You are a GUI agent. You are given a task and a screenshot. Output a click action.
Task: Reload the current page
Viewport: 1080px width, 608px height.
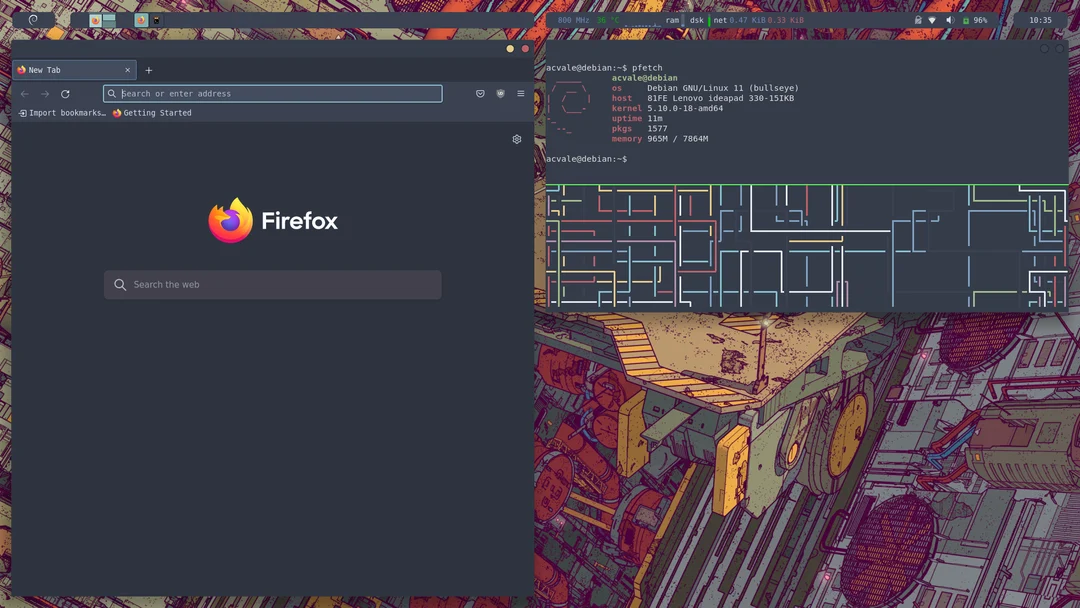(x=65, y=93)
